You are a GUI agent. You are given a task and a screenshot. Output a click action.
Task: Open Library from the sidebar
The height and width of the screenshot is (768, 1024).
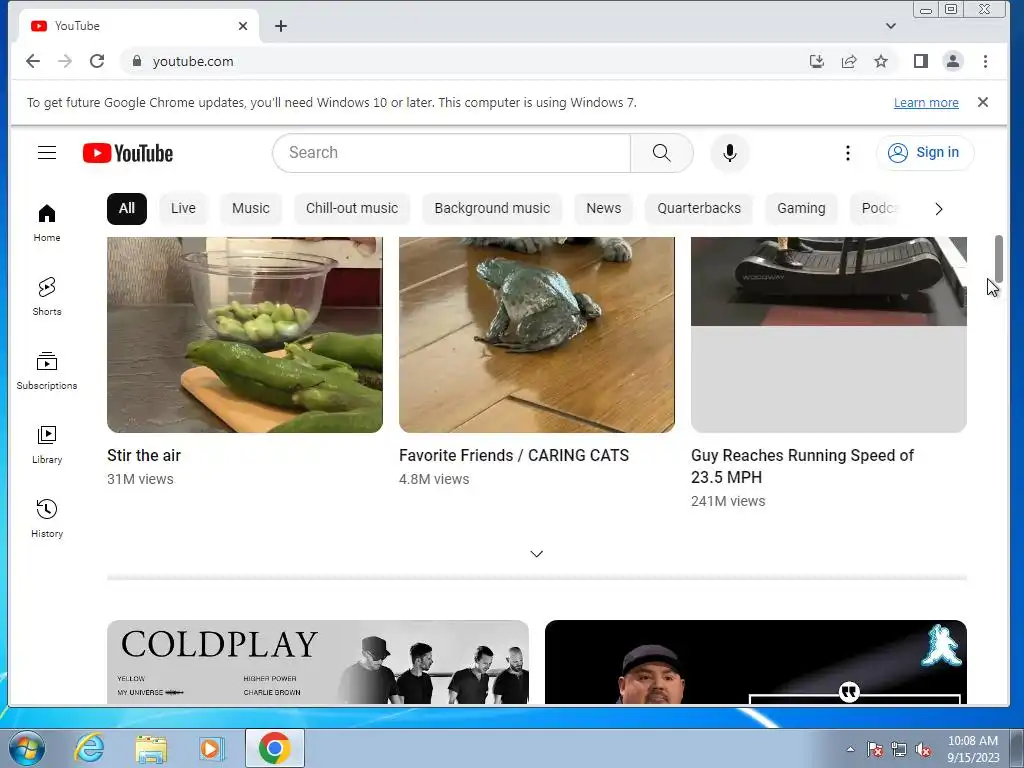tap(47, 445)
